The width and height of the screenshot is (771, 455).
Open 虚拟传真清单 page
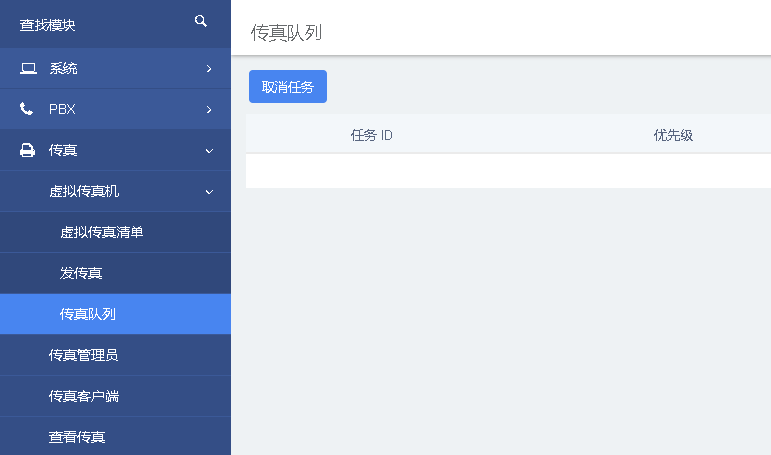pyautogui.click(x=115, y=232)
